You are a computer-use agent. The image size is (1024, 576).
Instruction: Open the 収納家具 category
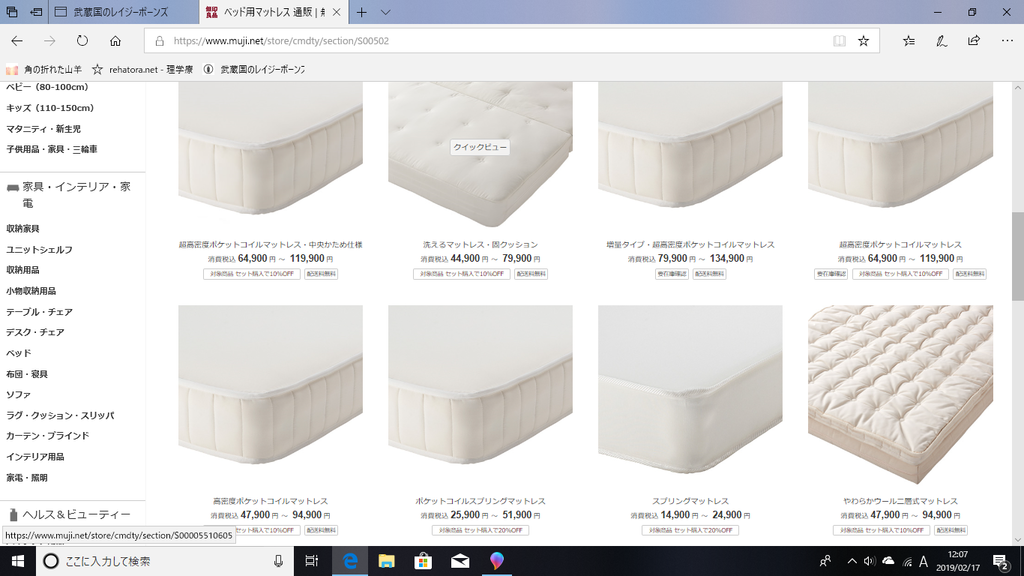tap(23, 229)
